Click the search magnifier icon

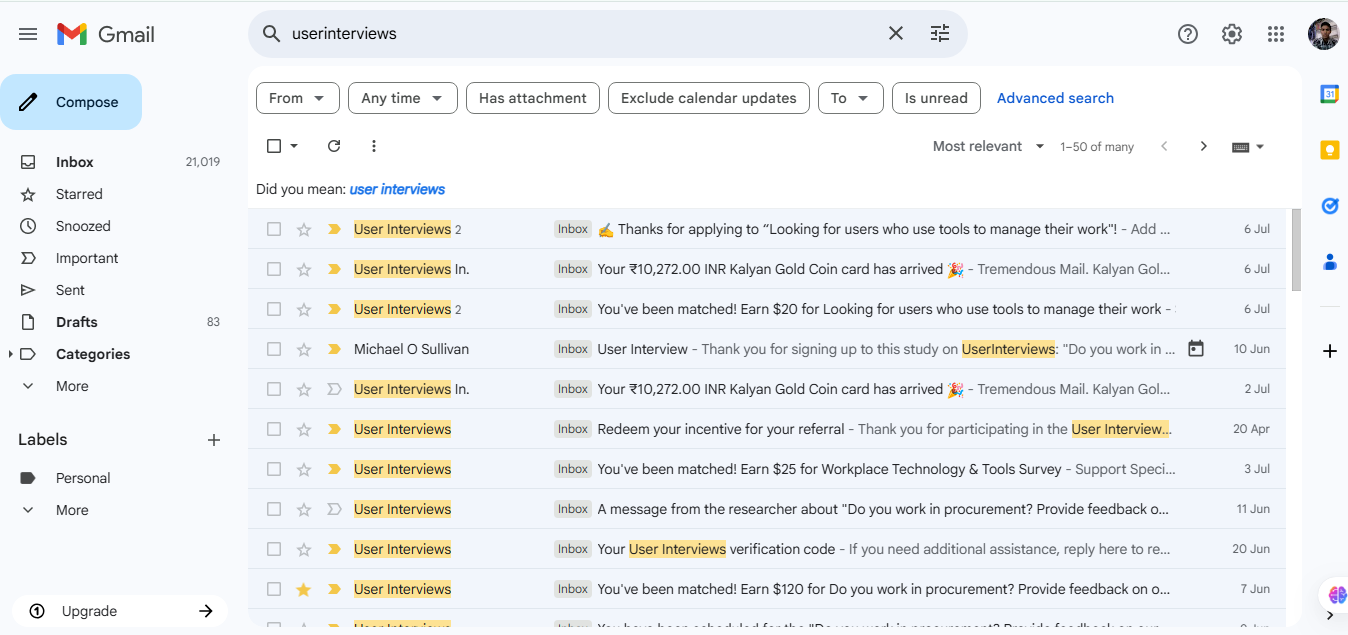click(x=271, y=34)
